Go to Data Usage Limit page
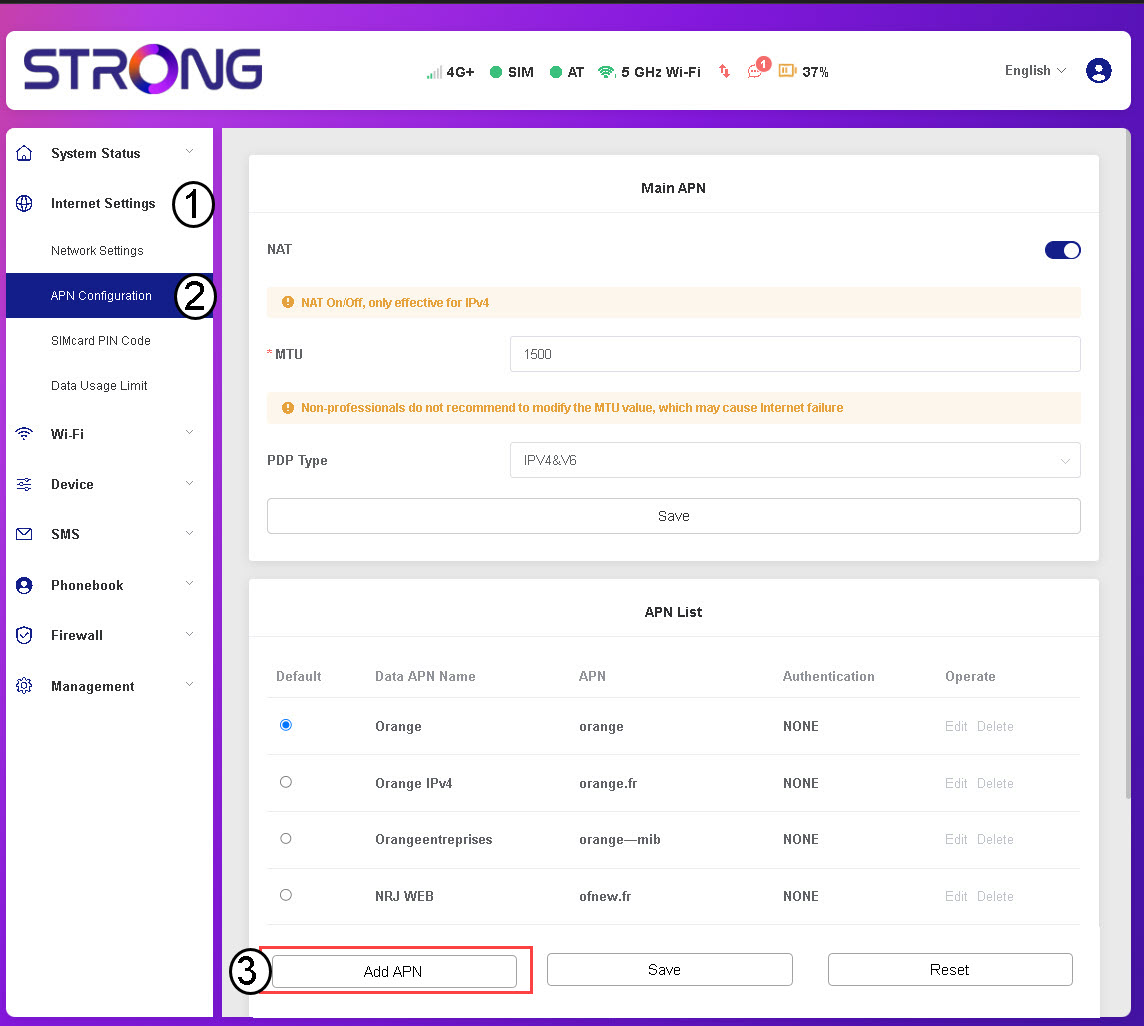 (99, 386)
